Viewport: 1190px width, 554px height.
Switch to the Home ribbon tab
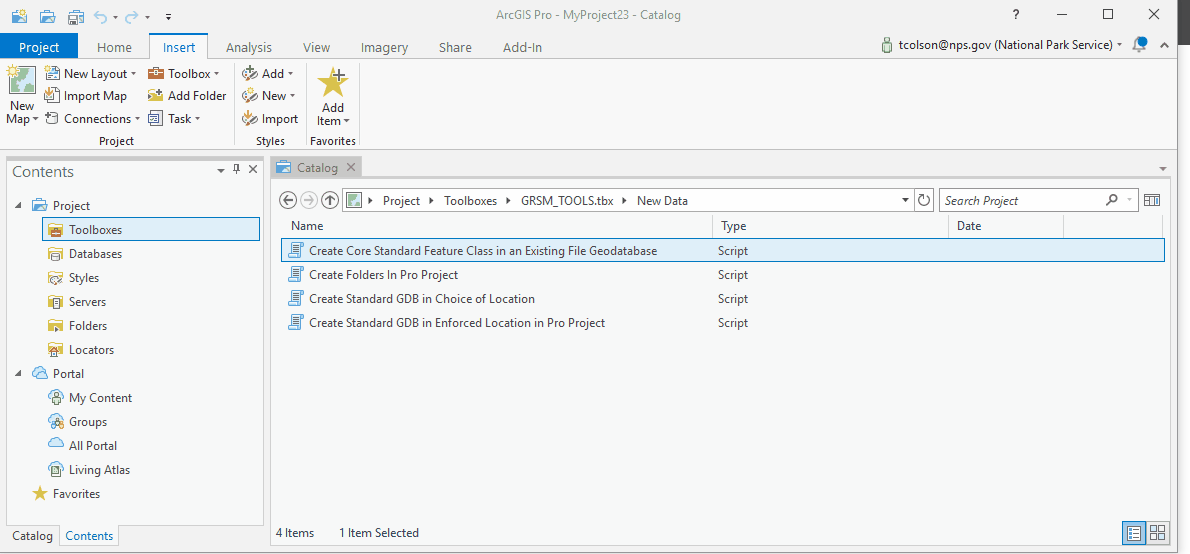[x=115, y=47]
